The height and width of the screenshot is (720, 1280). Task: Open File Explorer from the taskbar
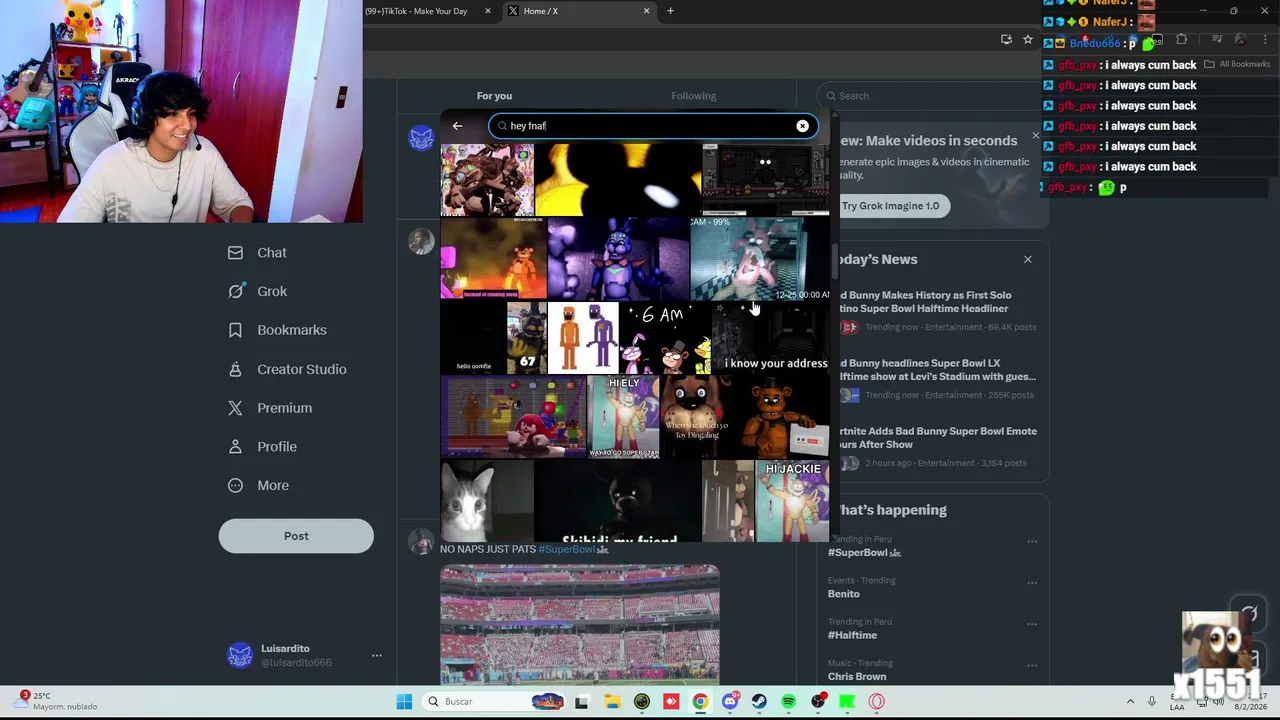(x=612, y=702)
